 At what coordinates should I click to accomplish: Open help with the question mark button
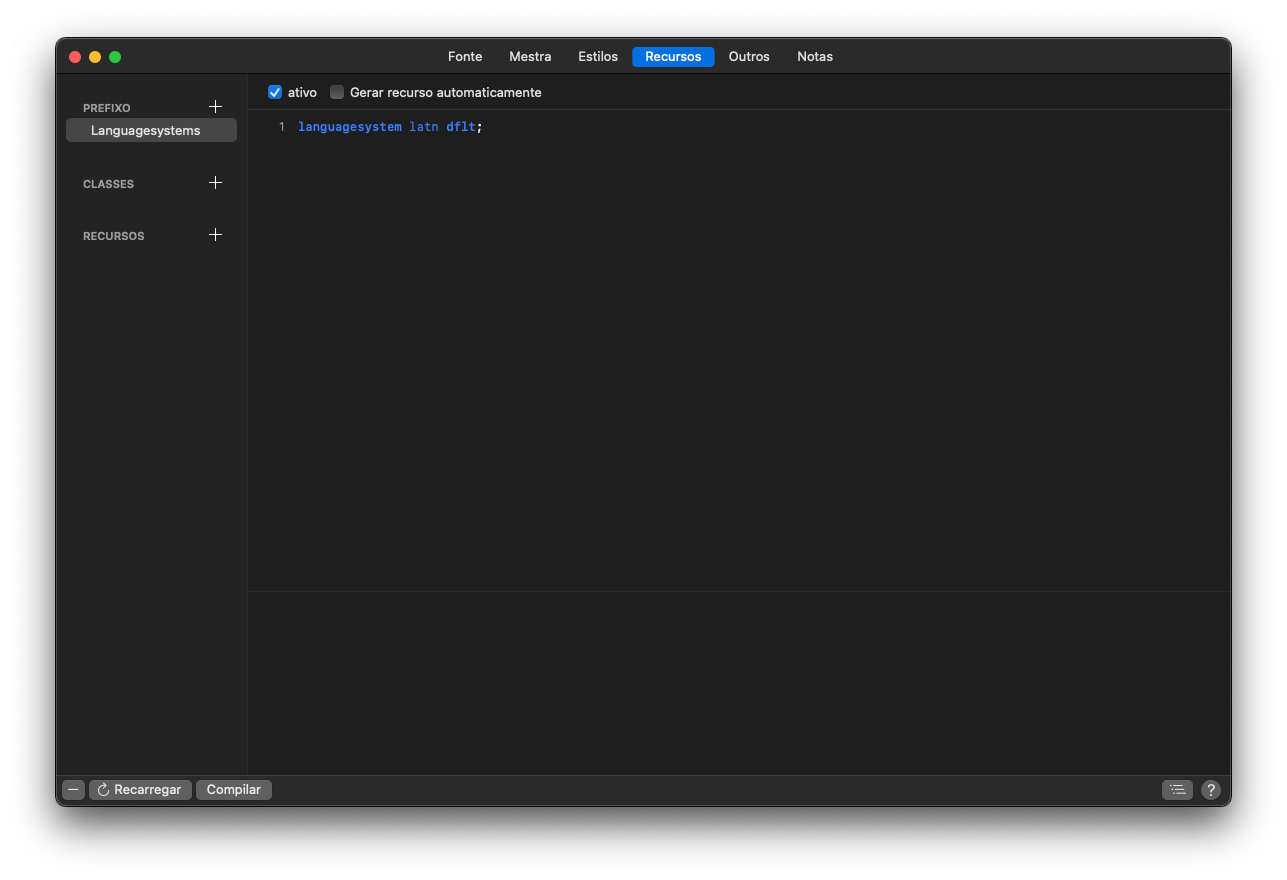(x=1211, y=790)
